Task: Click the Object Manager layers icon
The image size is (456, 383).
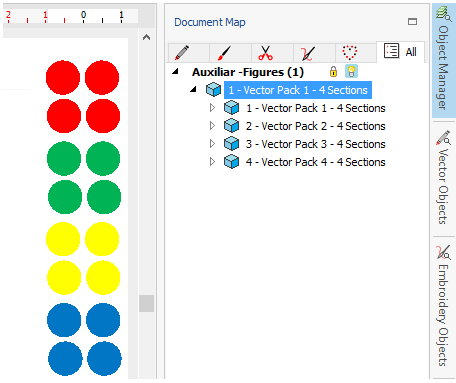Action: [x=443, y=14]
